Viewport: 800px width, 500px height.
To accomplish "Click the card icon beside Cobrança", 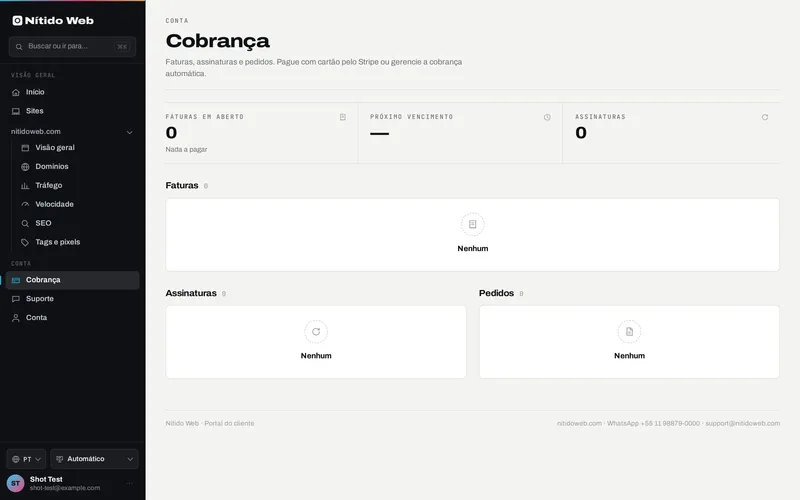I will coord(16,280).
